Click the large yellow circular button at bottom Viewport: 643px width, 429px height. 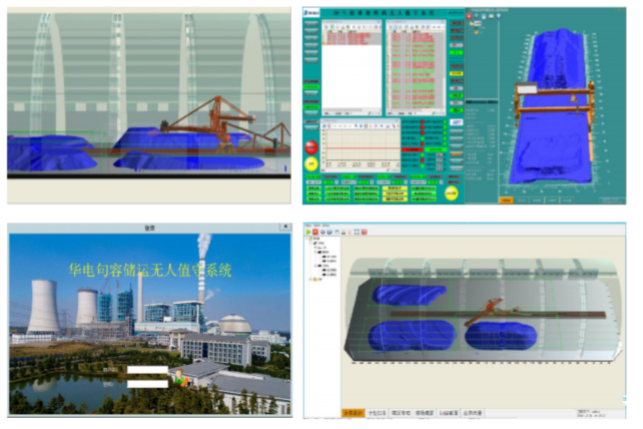(452, 193)
